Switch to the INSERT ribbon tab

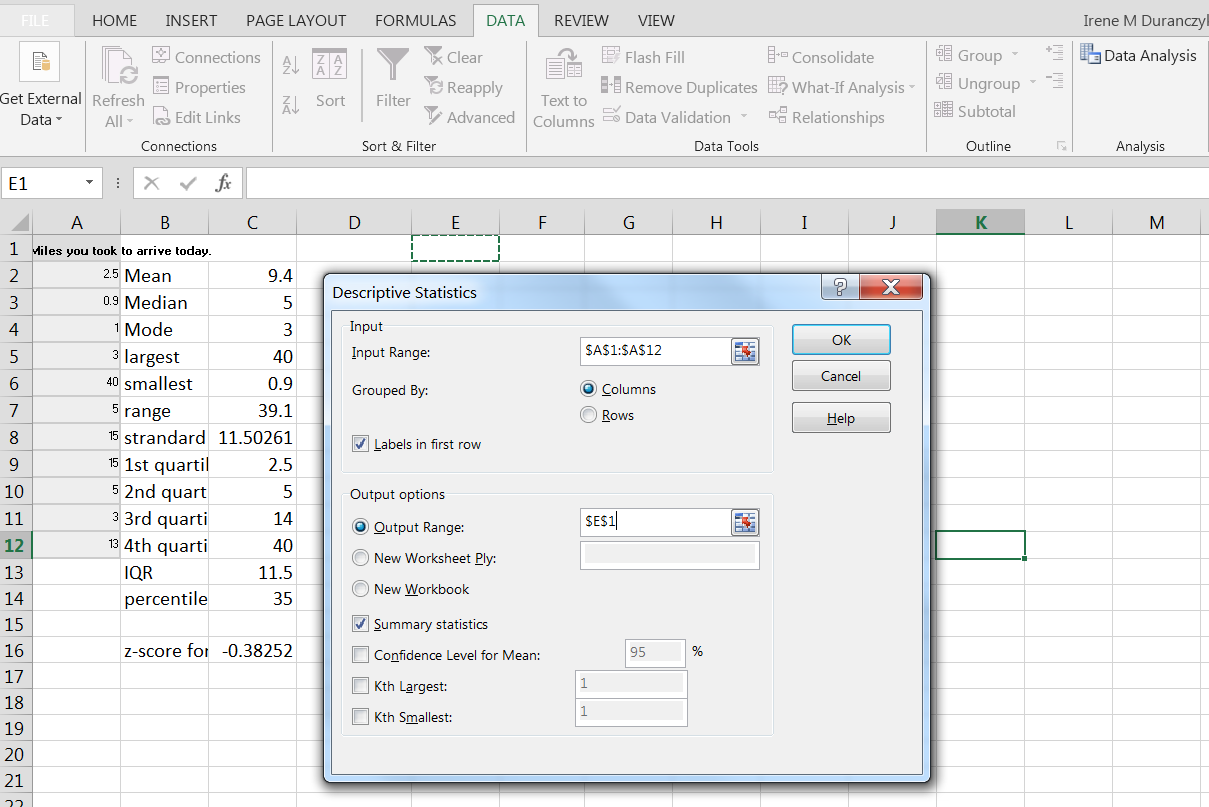pyautogui.click(x=191, y=20)
